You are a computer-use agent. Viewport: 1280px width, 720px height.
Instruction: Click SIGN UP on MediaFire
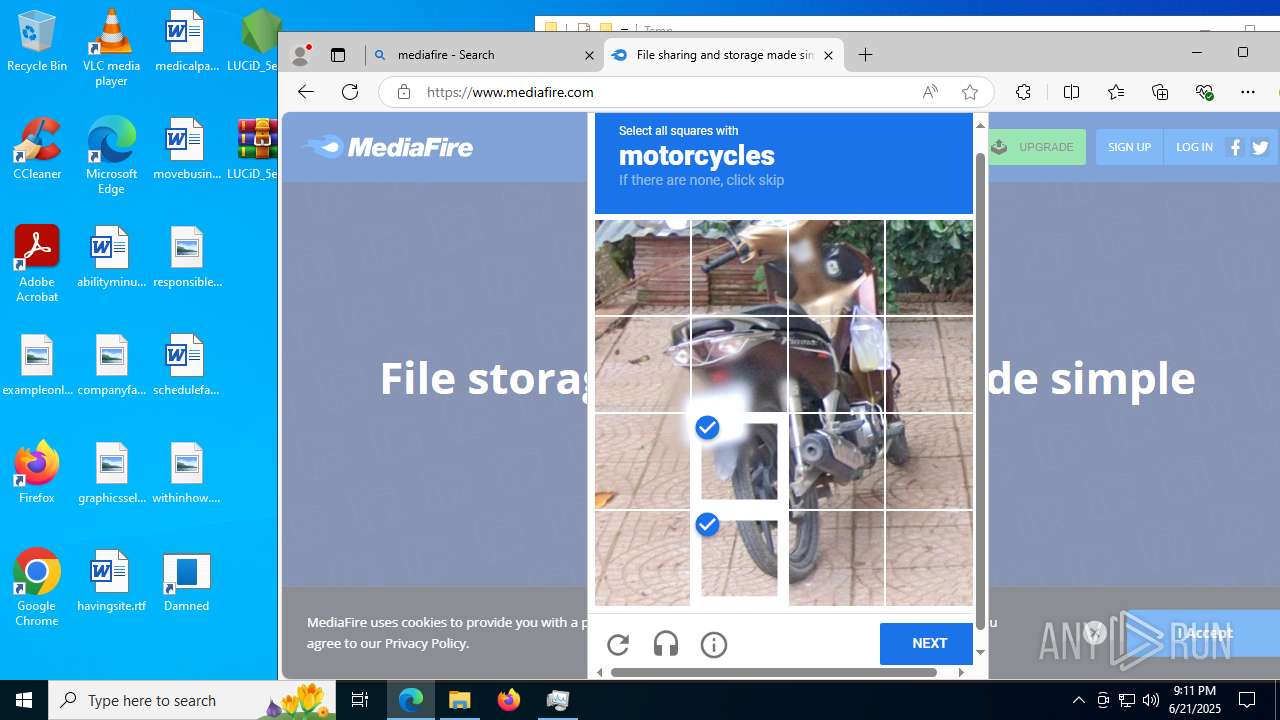(x=1130, y=147)
